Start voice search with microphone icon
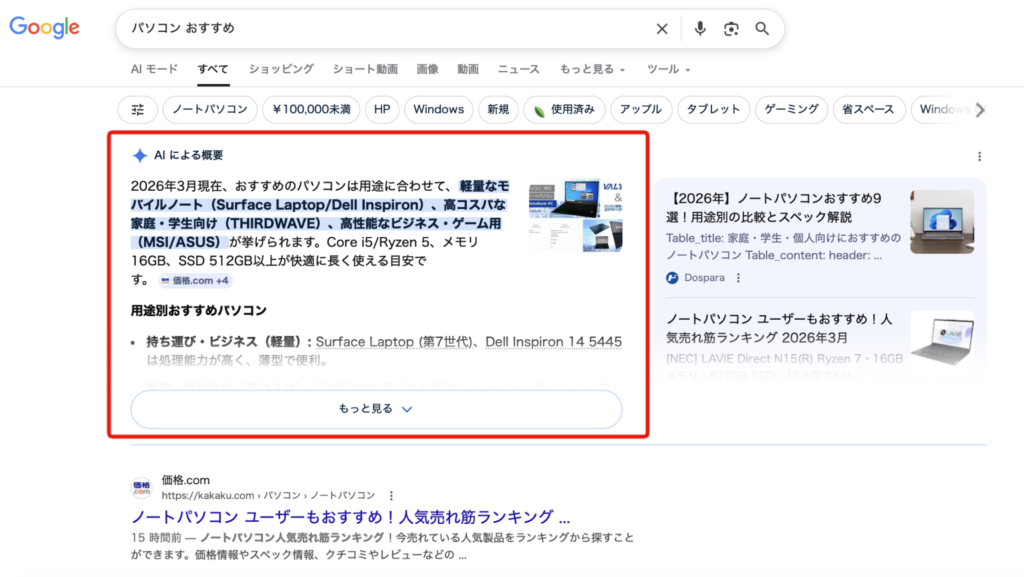Screen dimensions: 1024x577 click(x=700, y=29)
